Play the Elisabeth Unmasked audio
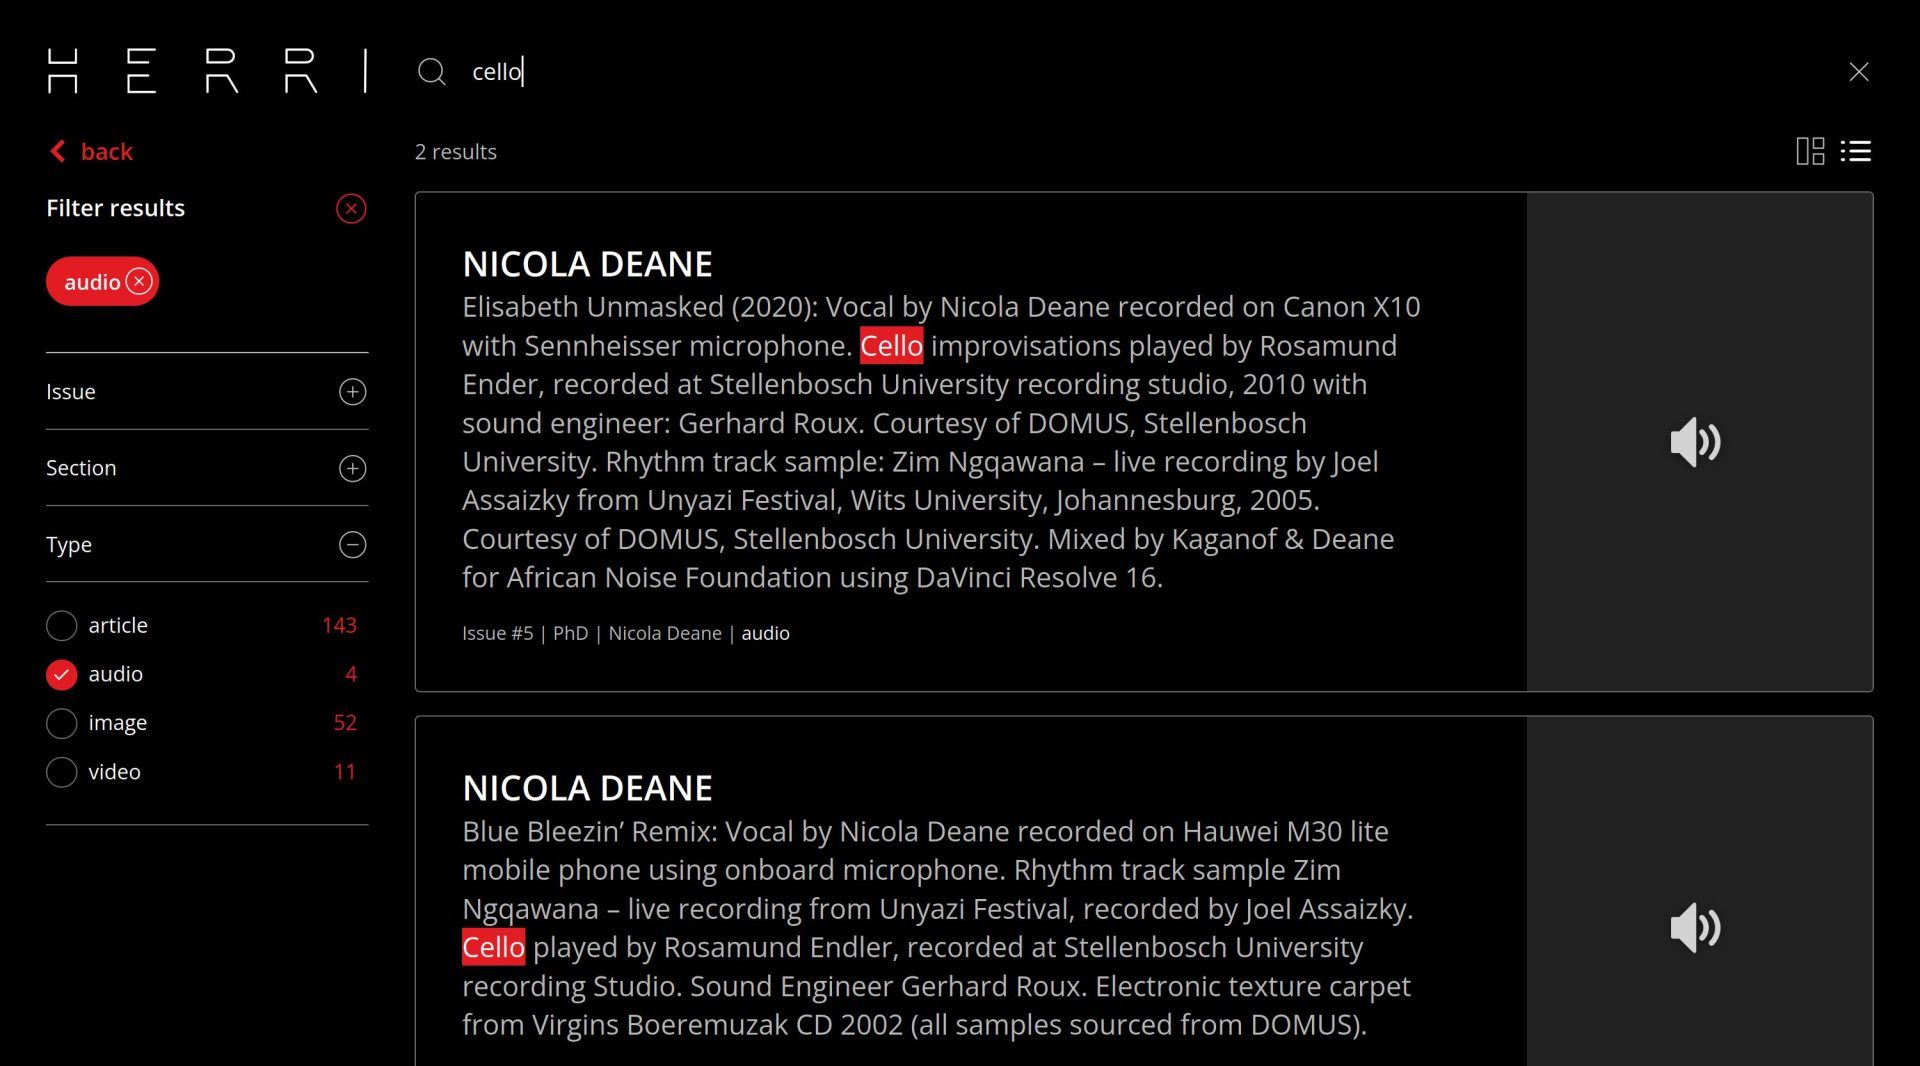The width and height of the screenshot is (1920, 1066). (x=1695, y=442)
